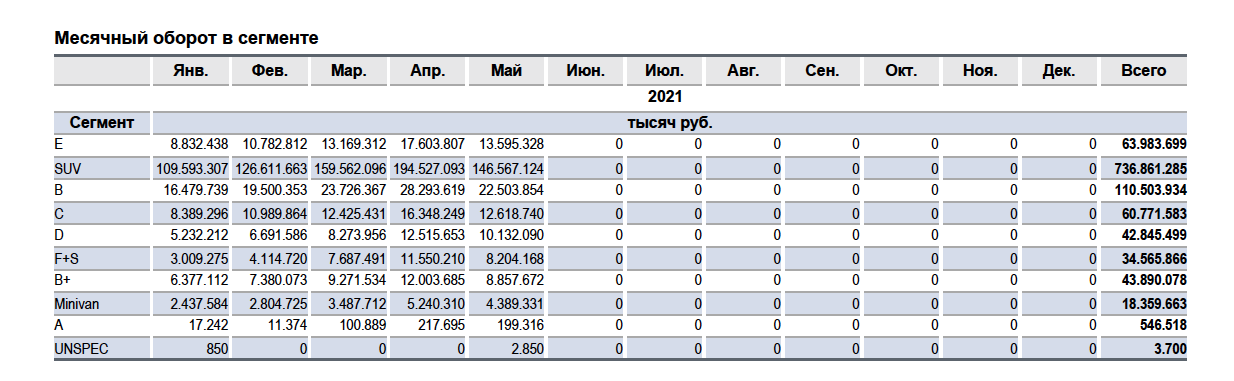The height and width of the screenshot is (381, 1234).
Task: Select the 'SUV' segment row label
Action: pos(67,170)
